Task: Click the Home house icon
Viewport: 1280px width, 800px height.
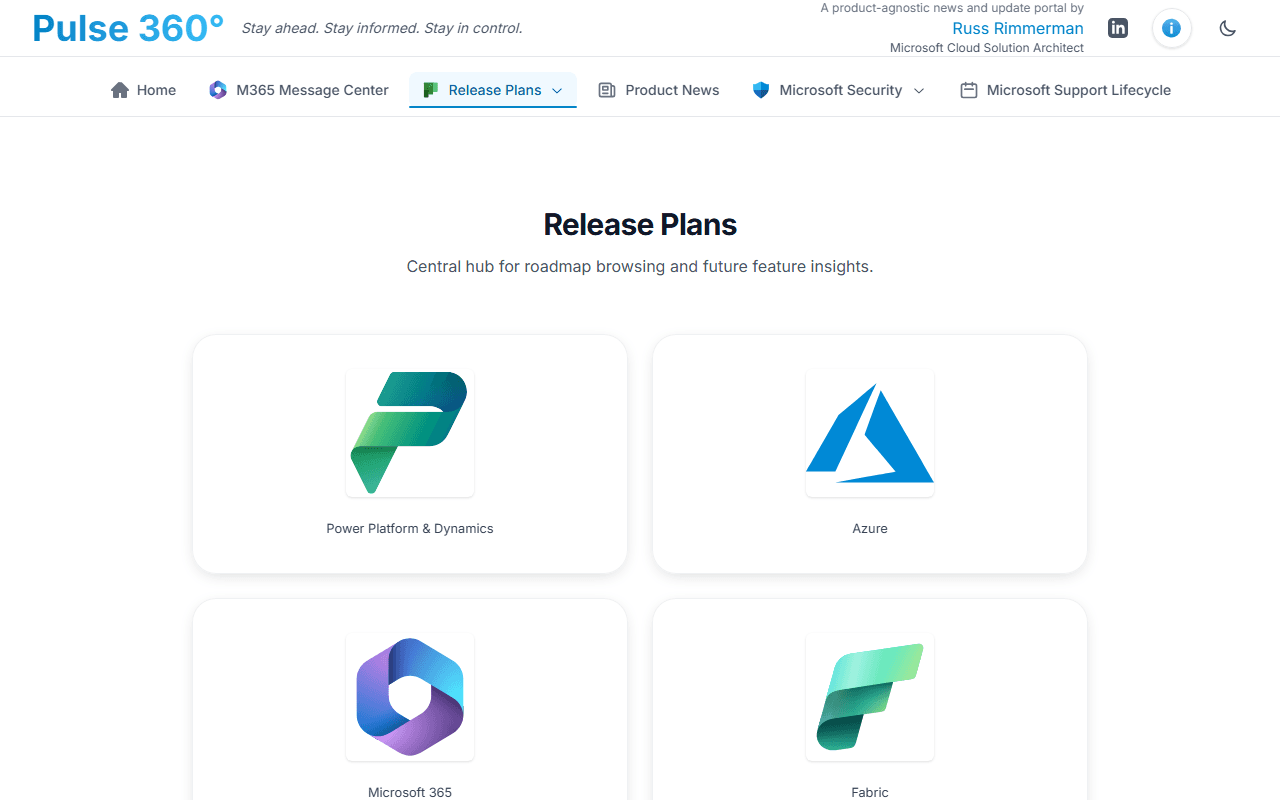Action: point(120,90)
